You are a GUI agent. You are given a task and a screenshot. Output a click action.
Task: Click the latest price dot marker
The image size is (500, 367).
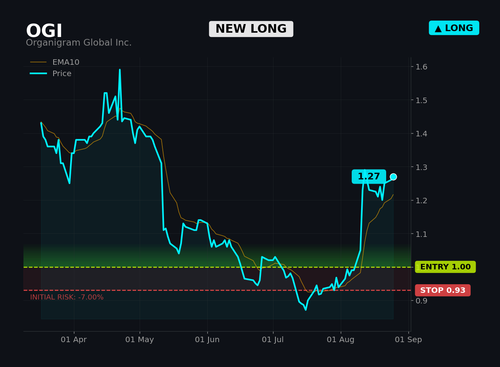393,177
